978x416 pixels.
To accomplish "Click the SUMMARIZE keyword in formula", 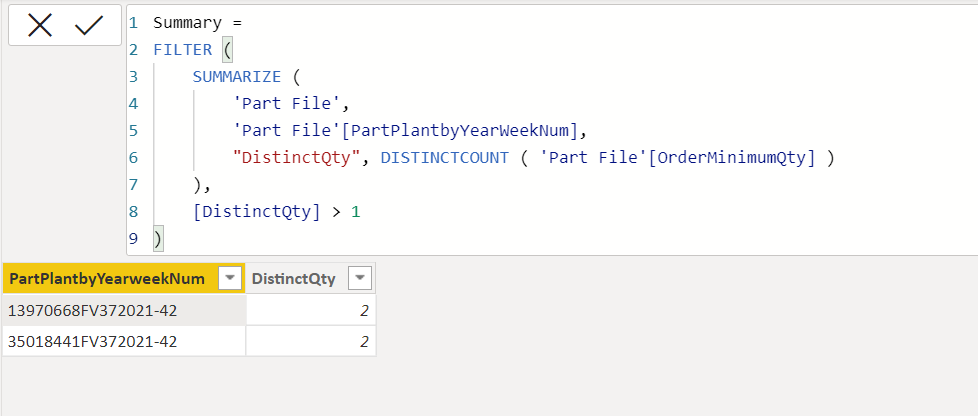I will click(x=237, y=77).
